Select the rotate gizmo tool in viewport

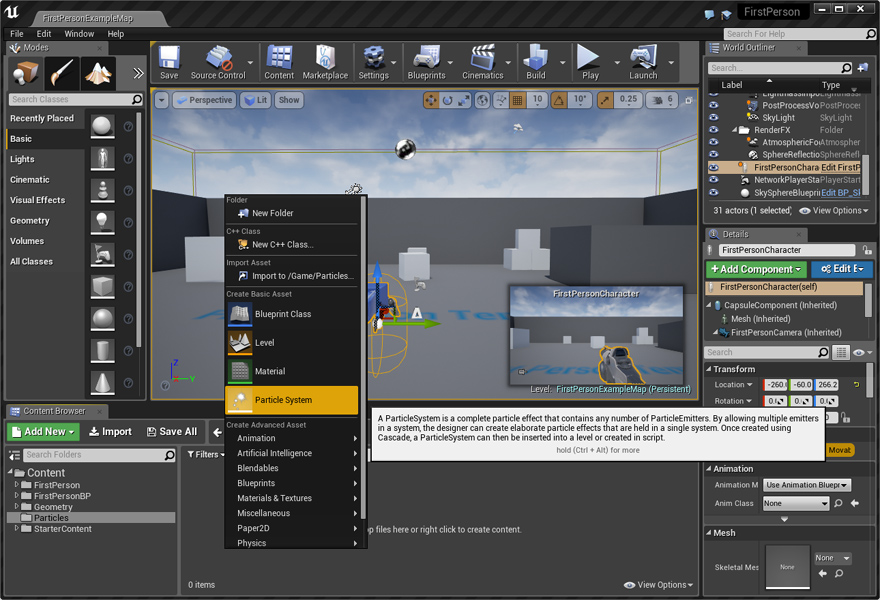pos(447,100)
